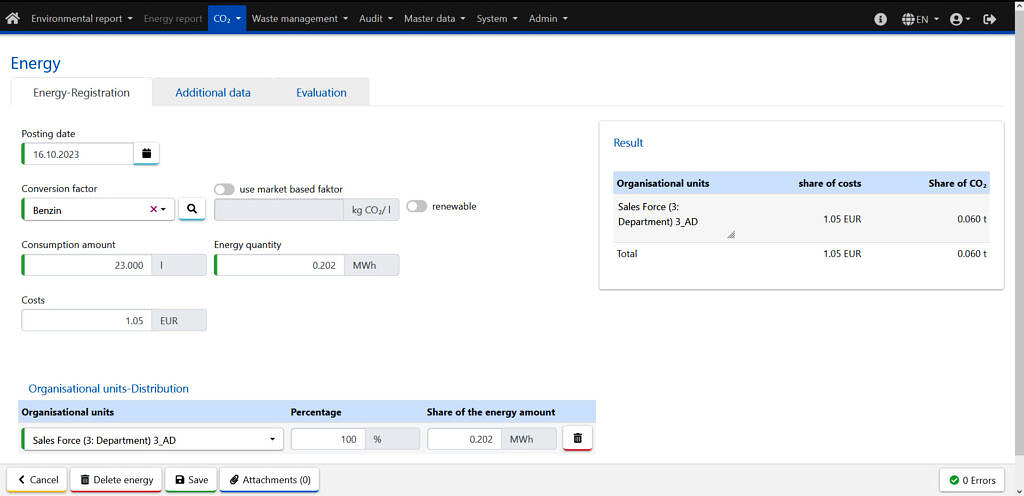Toggle the renewable switch
This screenshot has height=496, width=1024.
click(416, 206)
